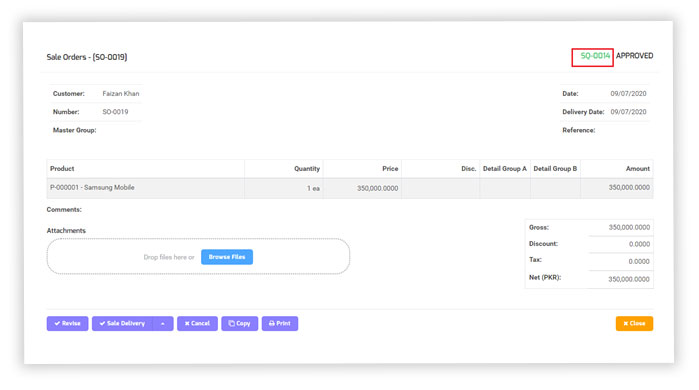699x390 pixels.
Task: Click the customer name Faizan Khan
Action: pos(121,94)
